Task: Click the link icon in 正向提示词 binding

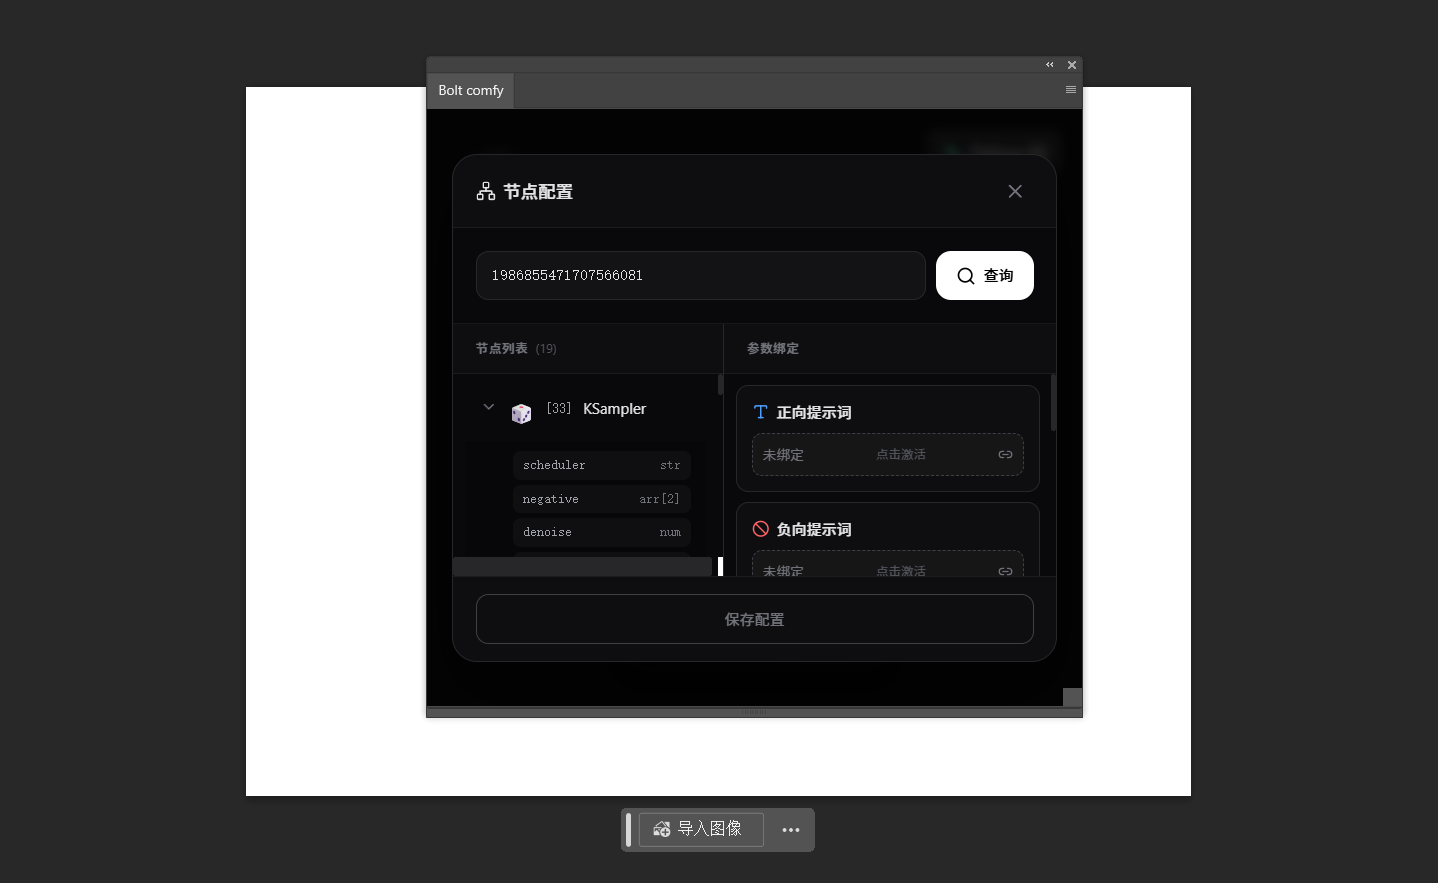Action: pos(1005,455)
